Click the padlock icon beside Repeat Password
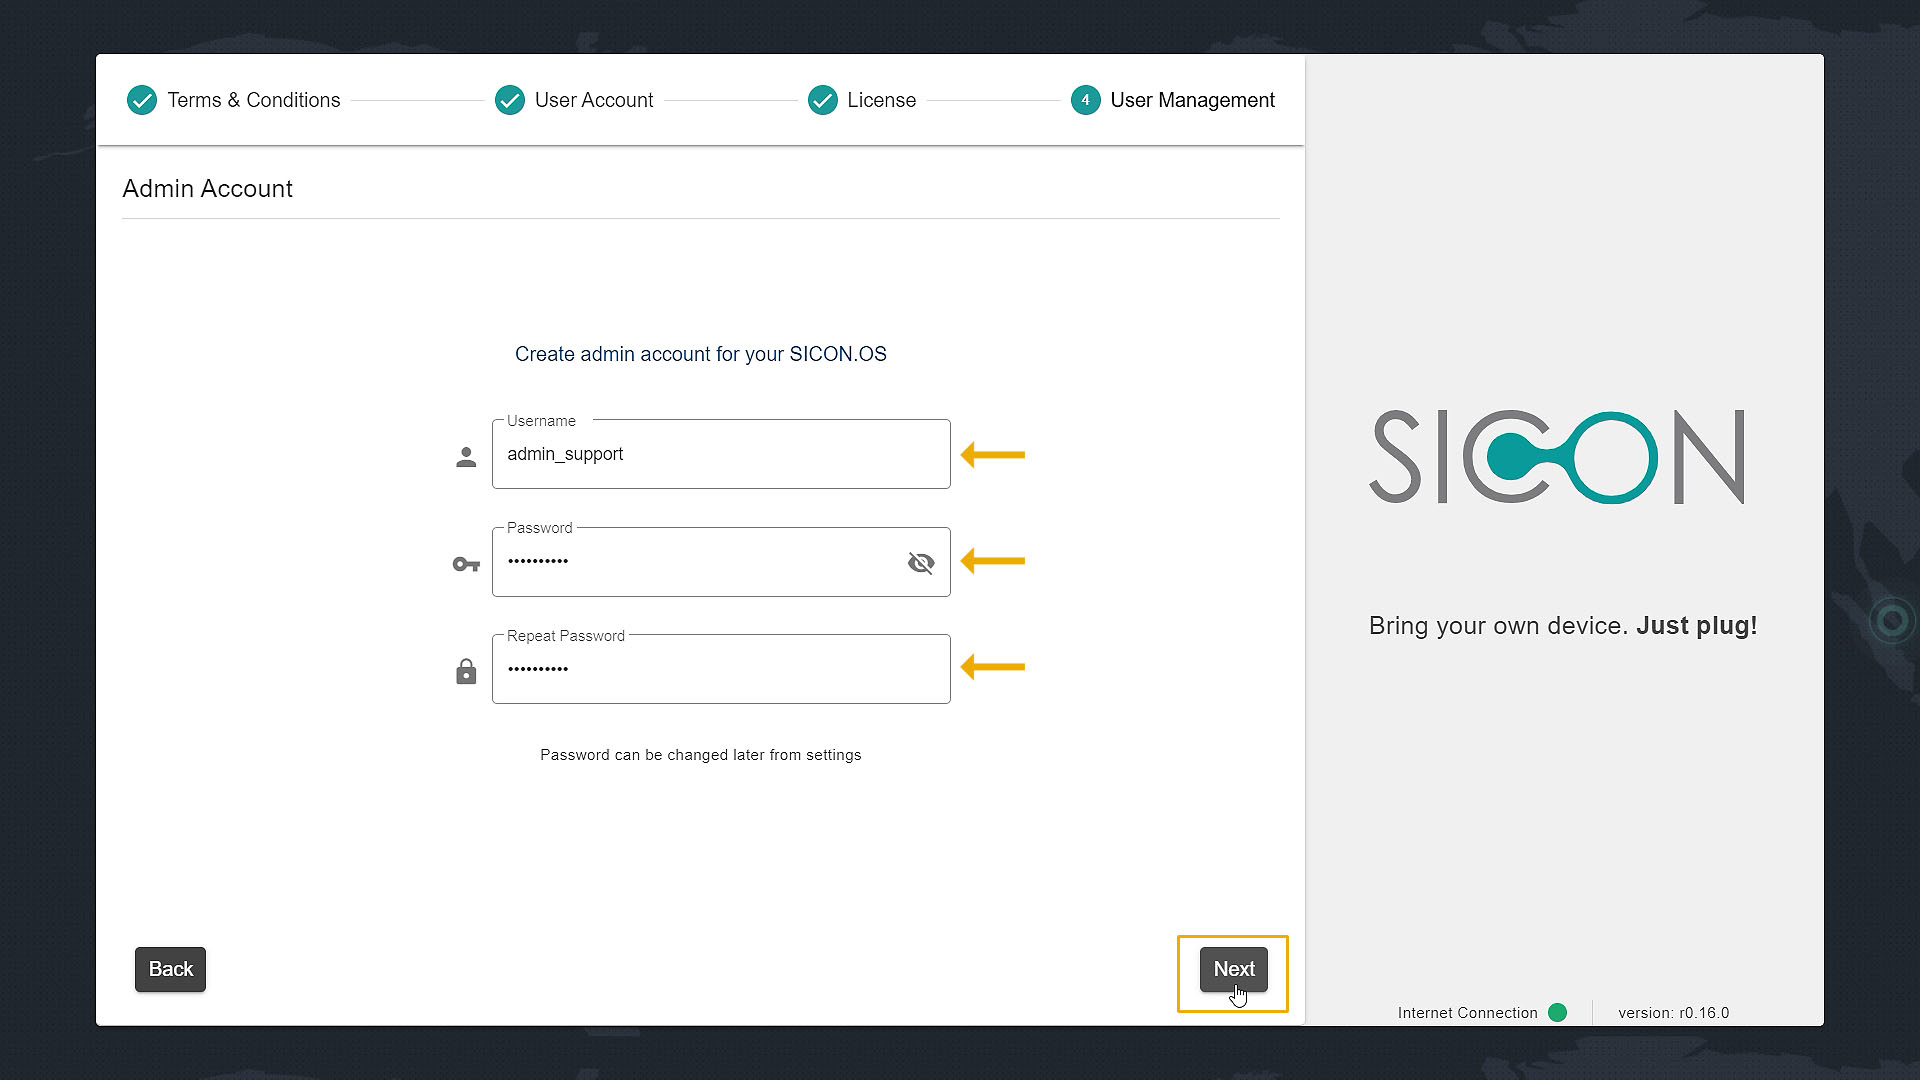Viewport: 1920px width, 1080px height. point(466,671)
